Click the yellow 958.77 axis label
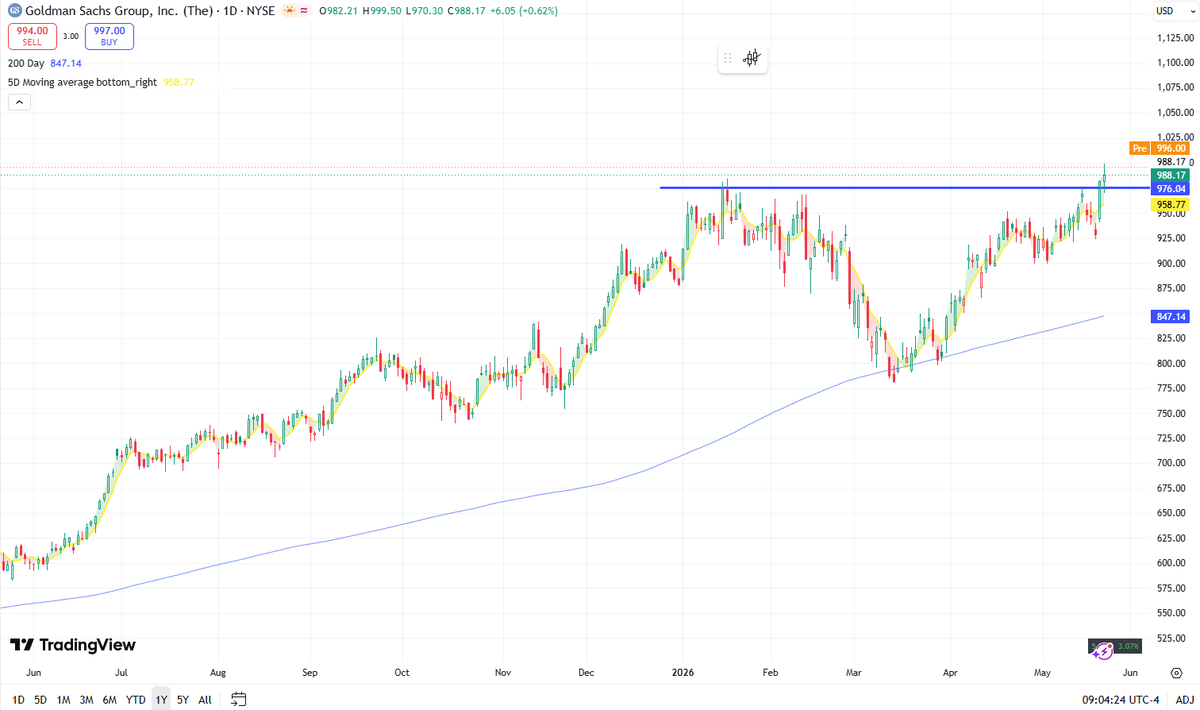This screenshot has width=1200, height=710. click(1171, 204)
